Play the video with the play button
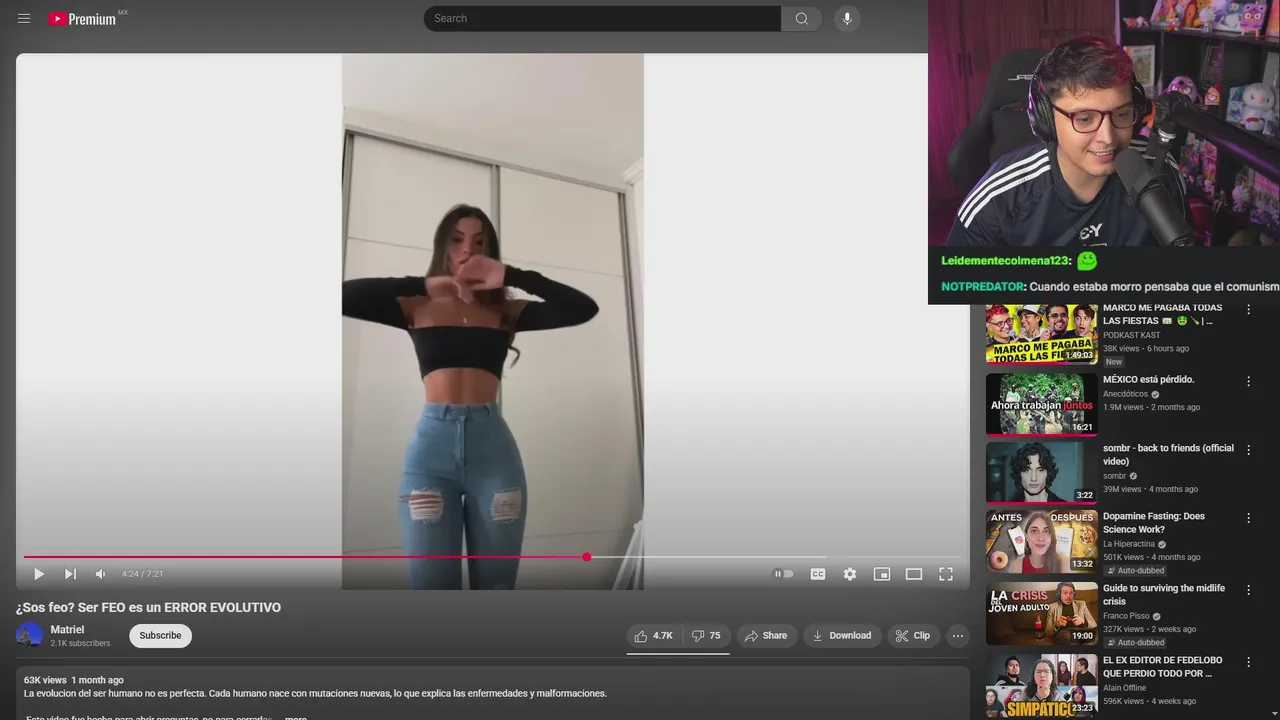This screenshot has width=1280, height=720. click(x=39, y=574)
